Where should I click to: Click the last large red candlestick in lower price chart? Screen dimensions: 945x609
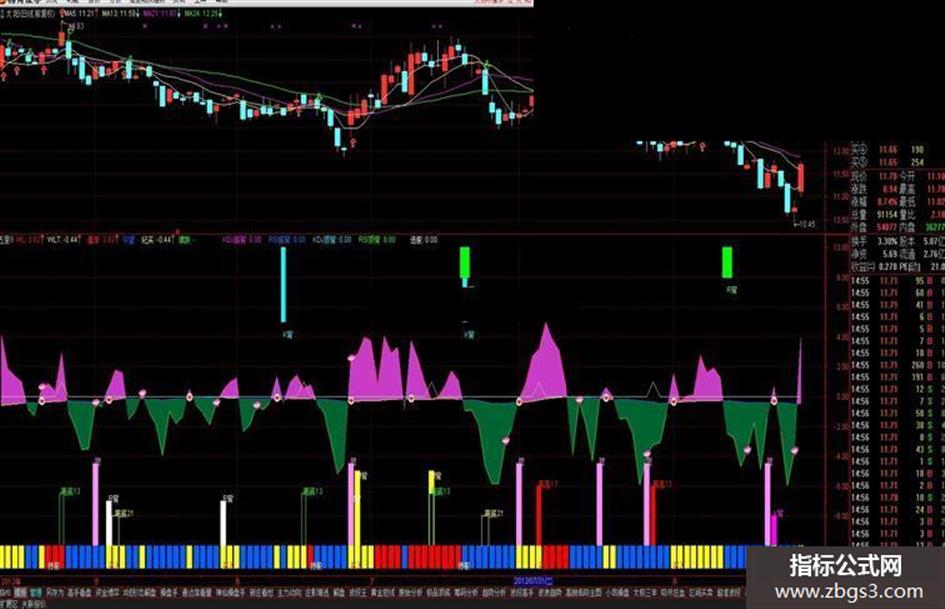801,178
